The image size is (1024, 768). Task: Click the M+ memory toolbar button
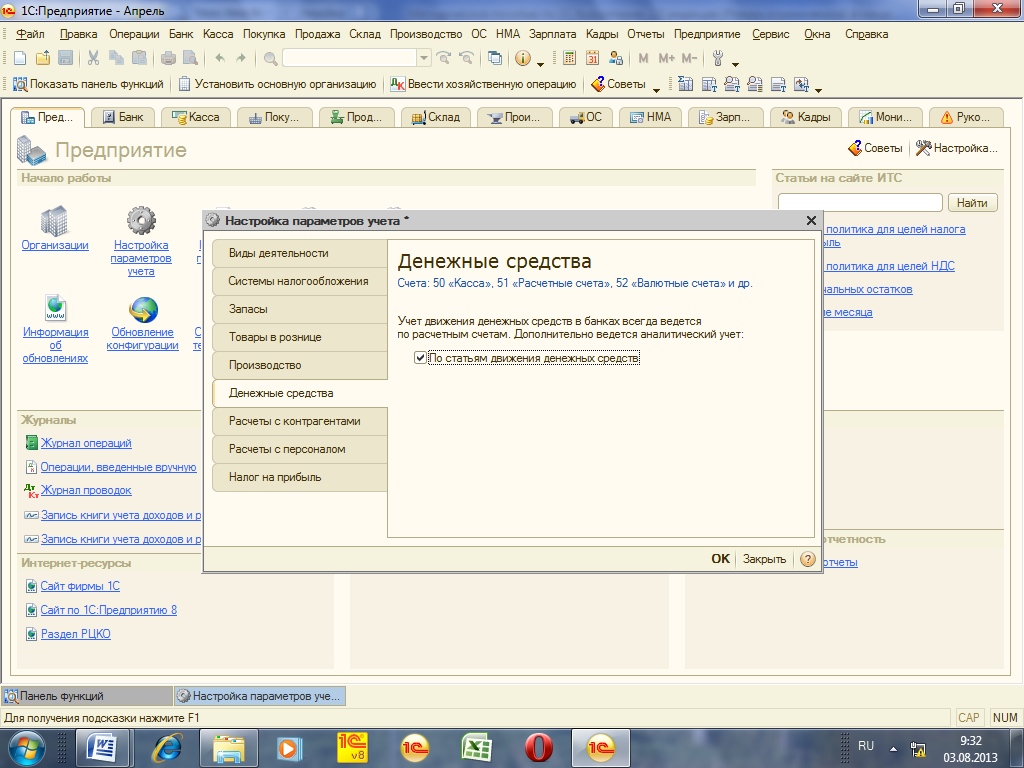(666, 58)
